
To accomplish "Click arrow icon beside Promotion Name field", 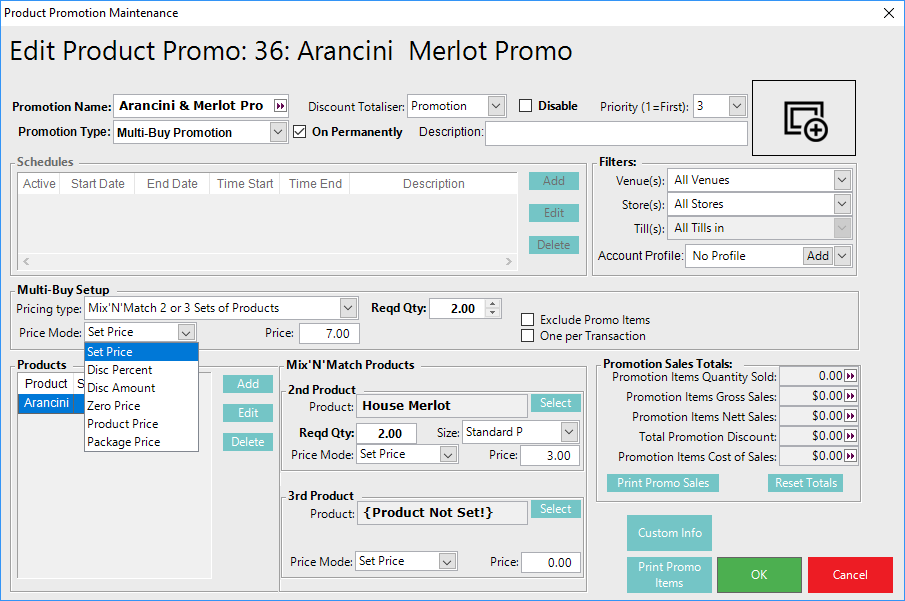I will 280,106.
